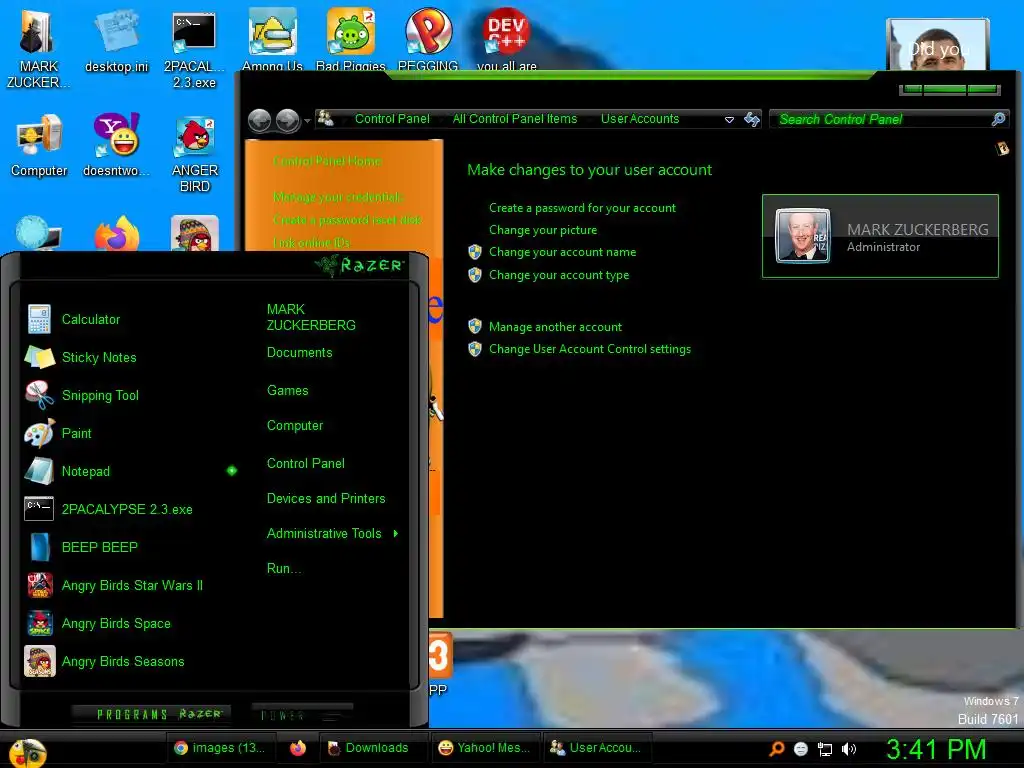1024x768 pixels.
Task: Open ANGER BIRD desktop shortcut
Action: [x=195, y=154]
